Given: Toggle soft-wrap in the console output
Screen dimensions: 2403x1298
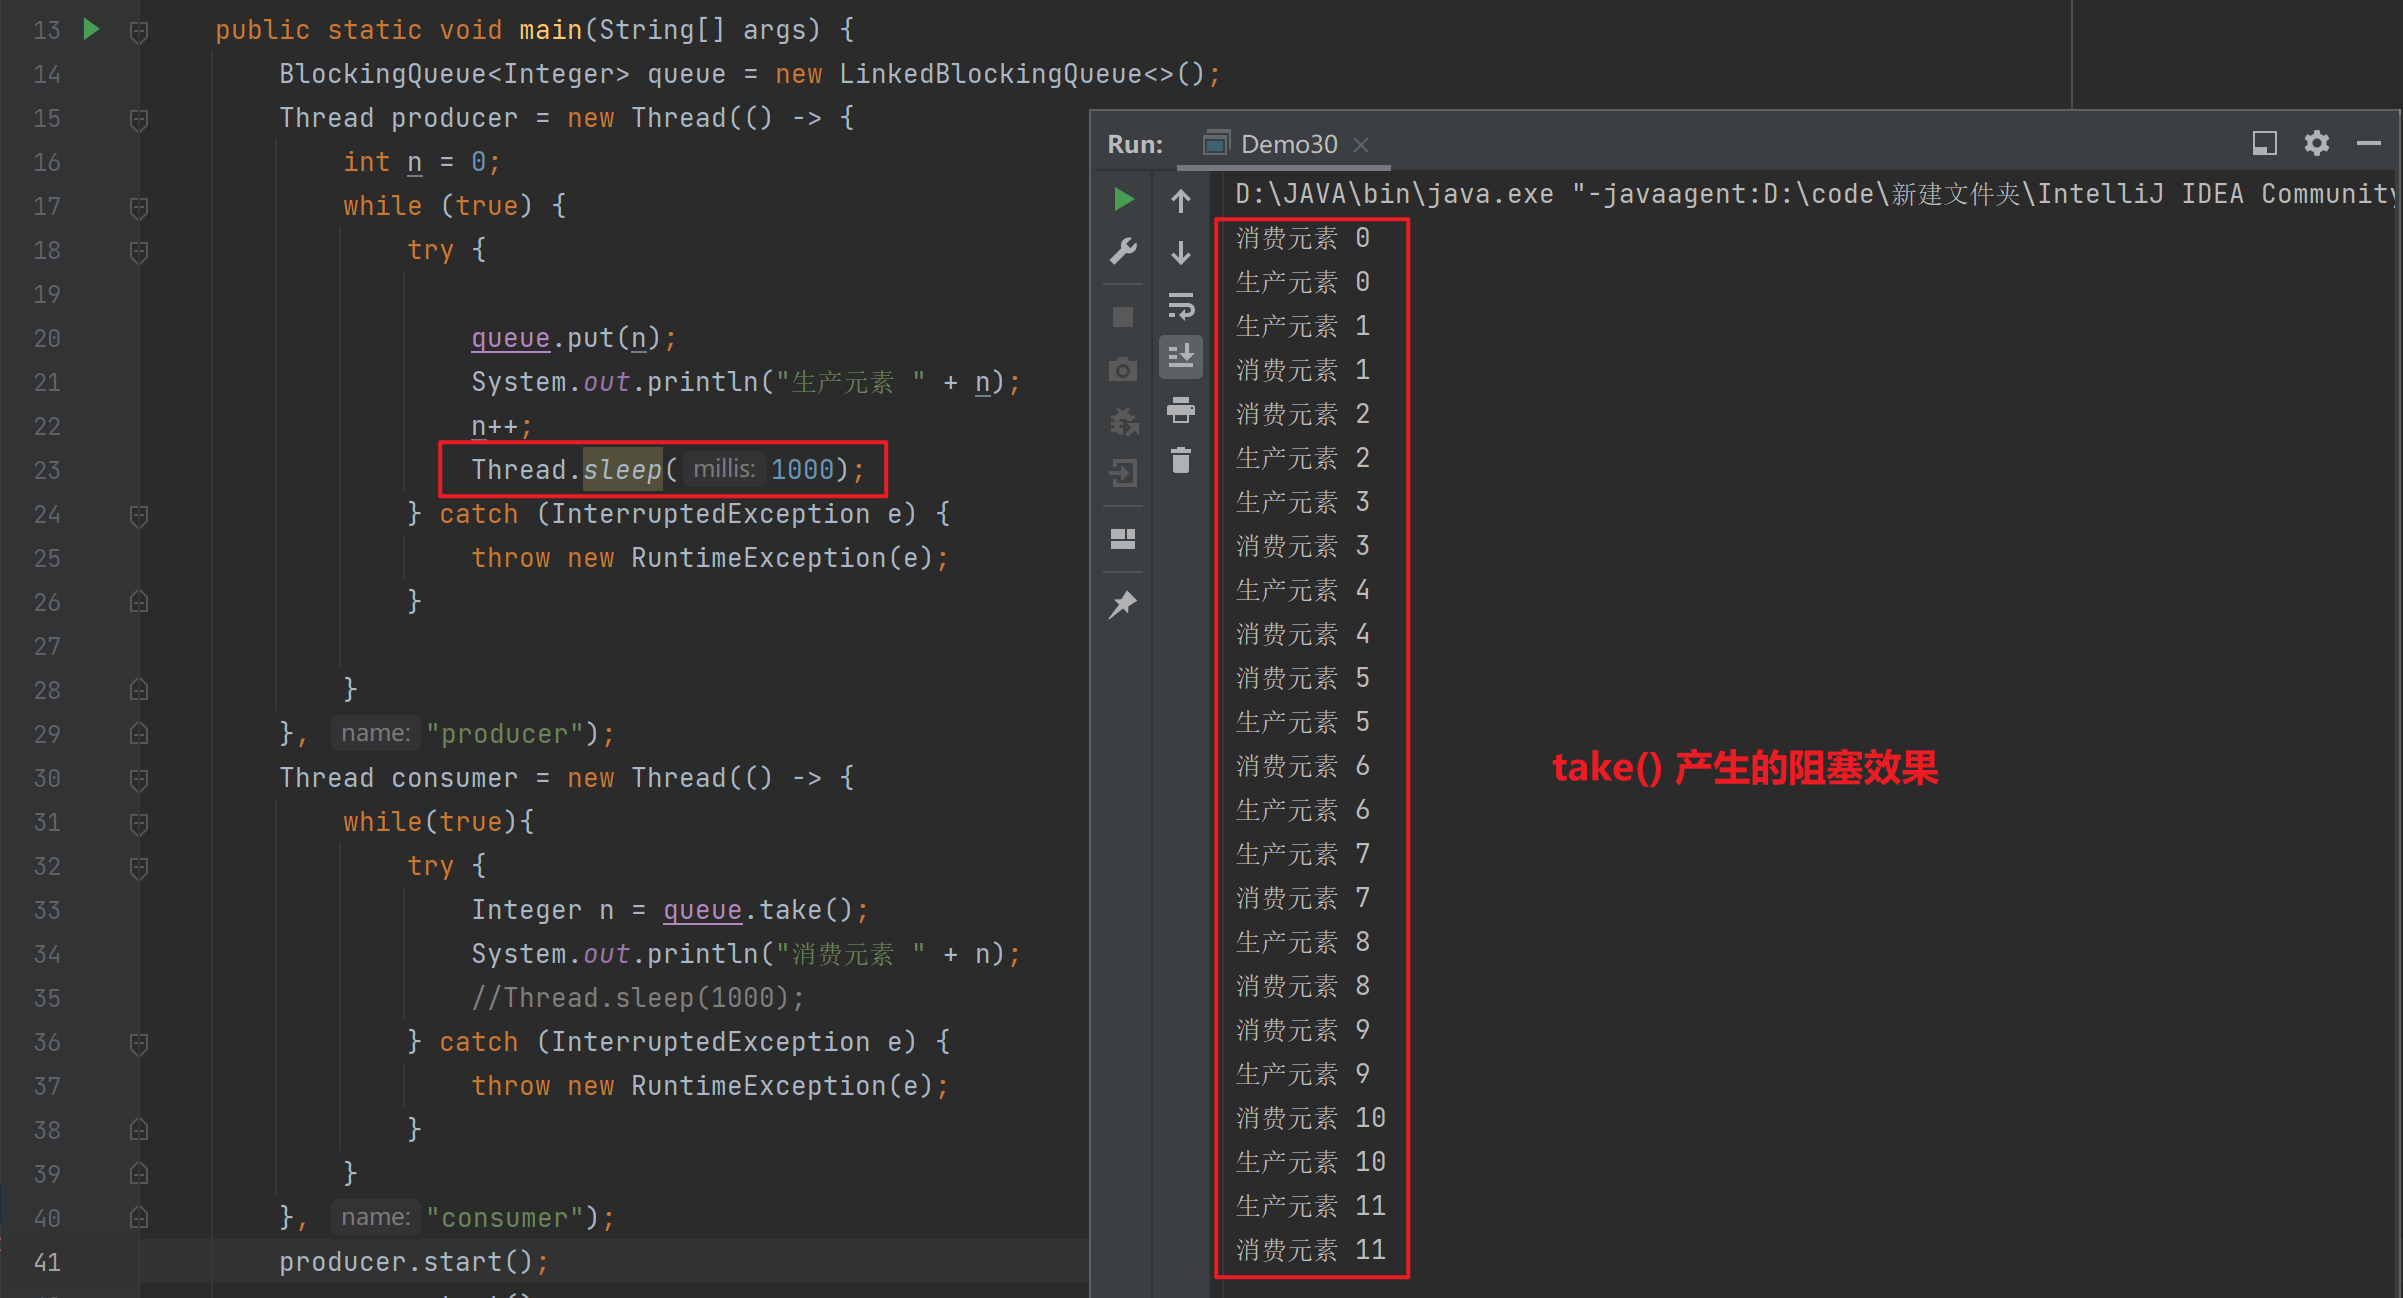Looking at the screenshot, I should (x=1181, y=305).
